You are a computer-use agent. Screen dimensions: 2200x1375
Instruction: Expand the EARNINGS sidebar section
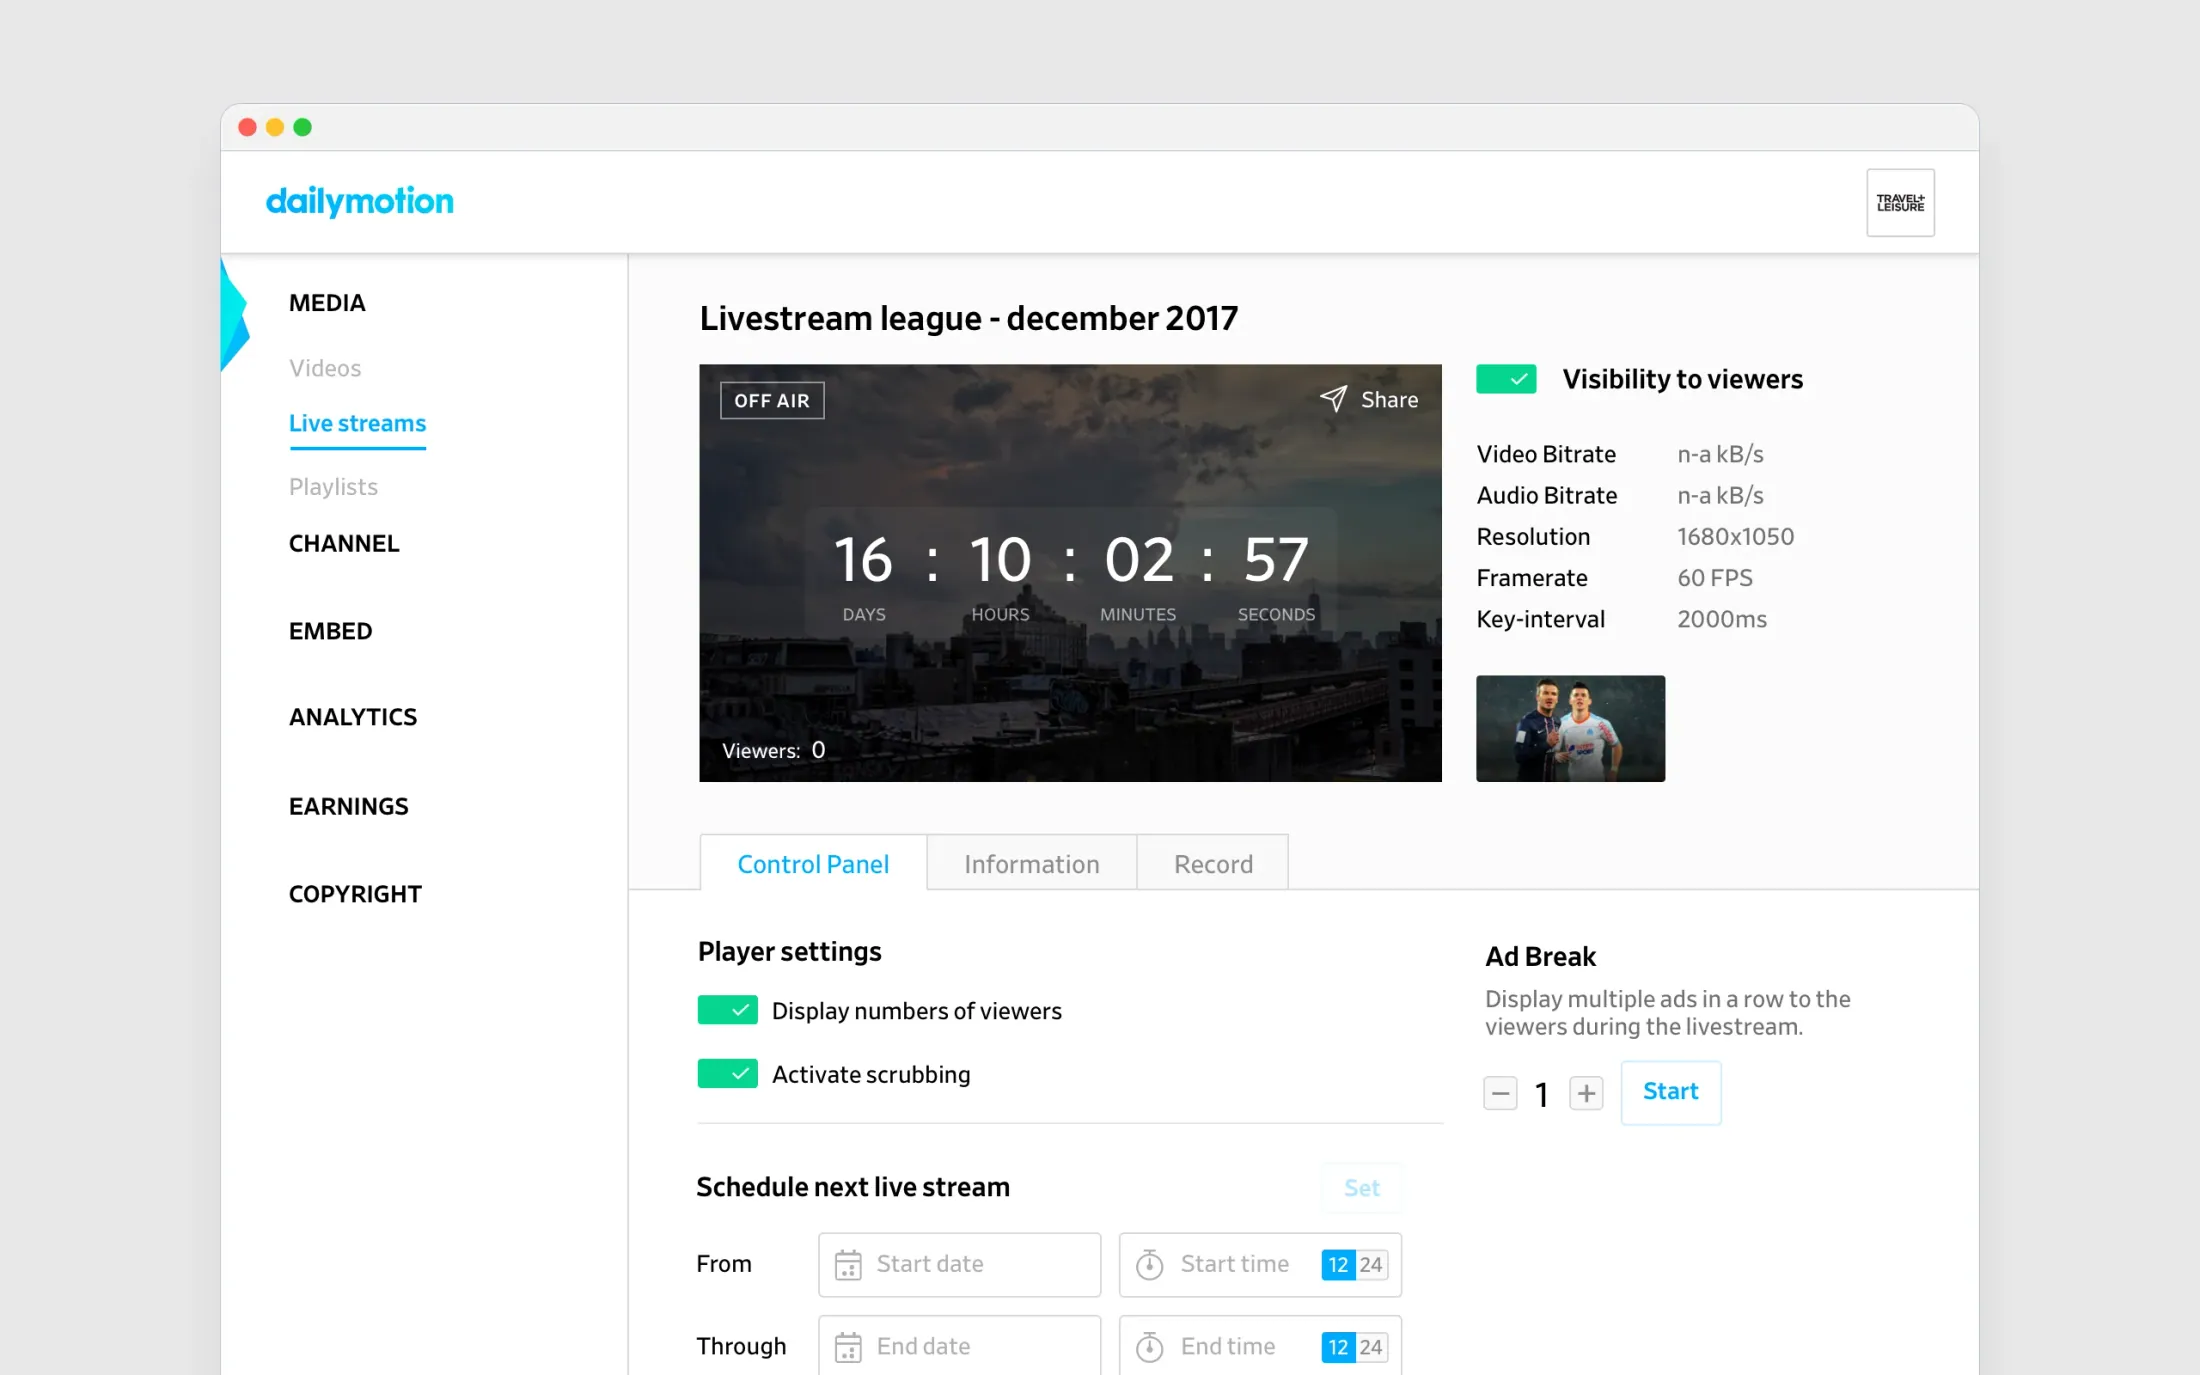pyautogui.click(x=348, y=806)
